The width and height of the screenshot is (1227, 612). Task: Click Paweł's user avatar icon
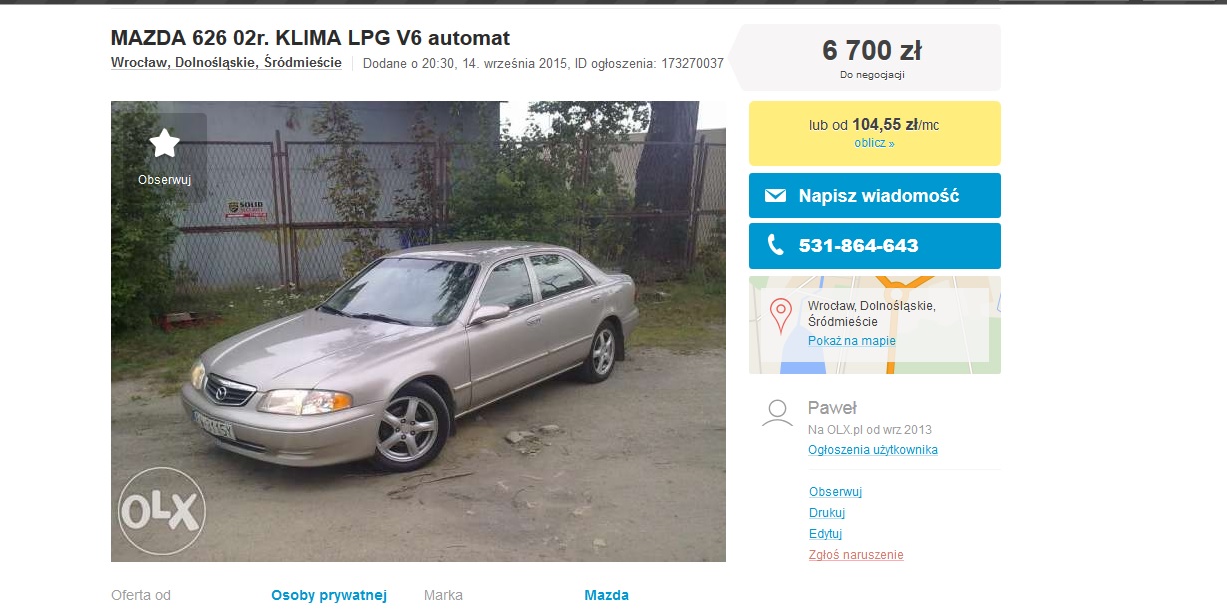click(777, 413)
